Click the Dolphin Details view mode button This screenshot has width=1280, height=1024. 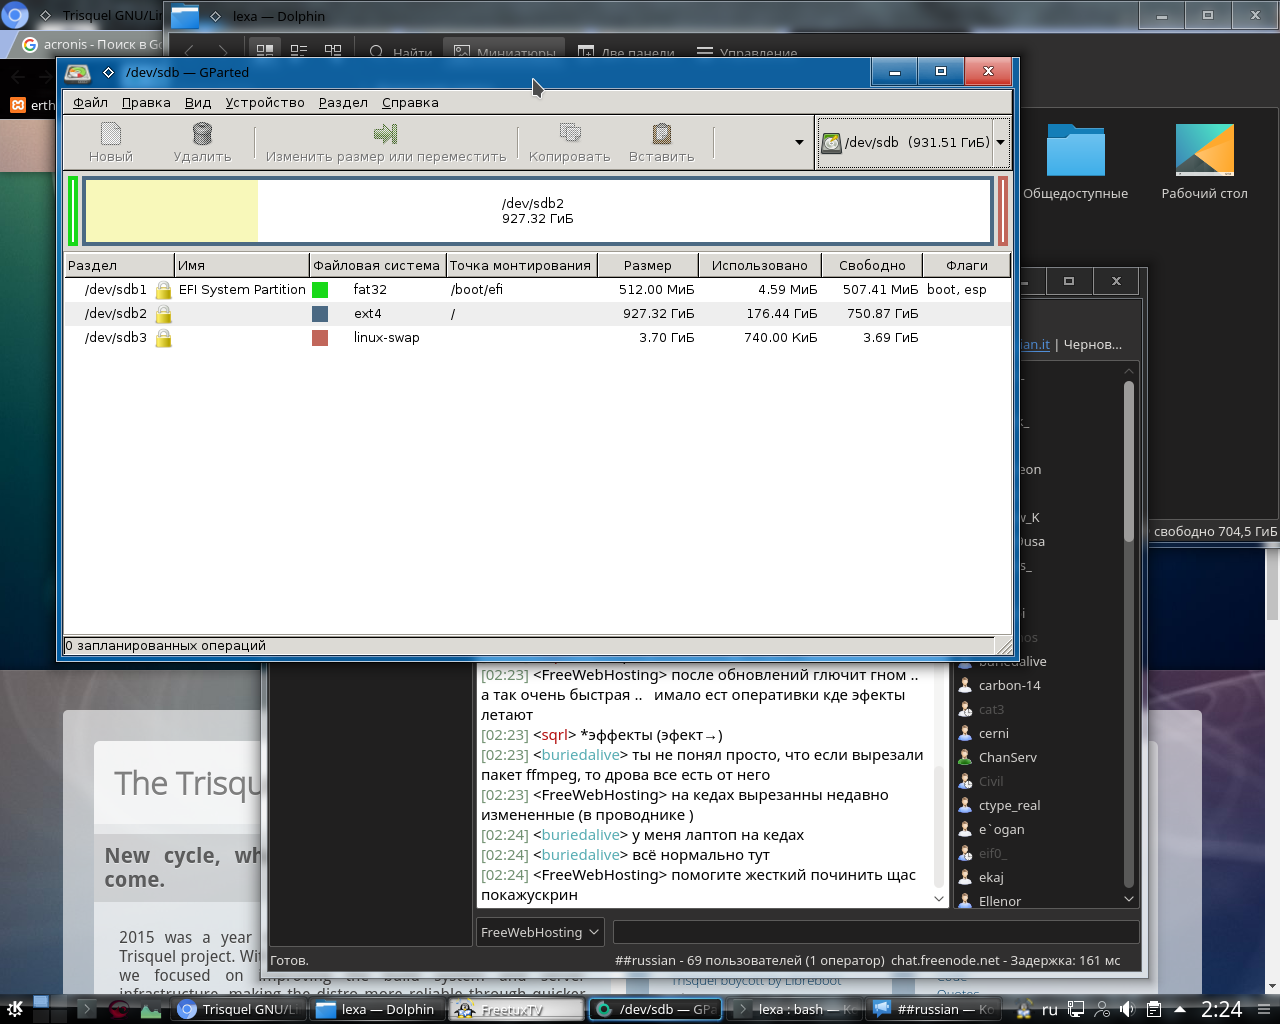coord(333,51)
